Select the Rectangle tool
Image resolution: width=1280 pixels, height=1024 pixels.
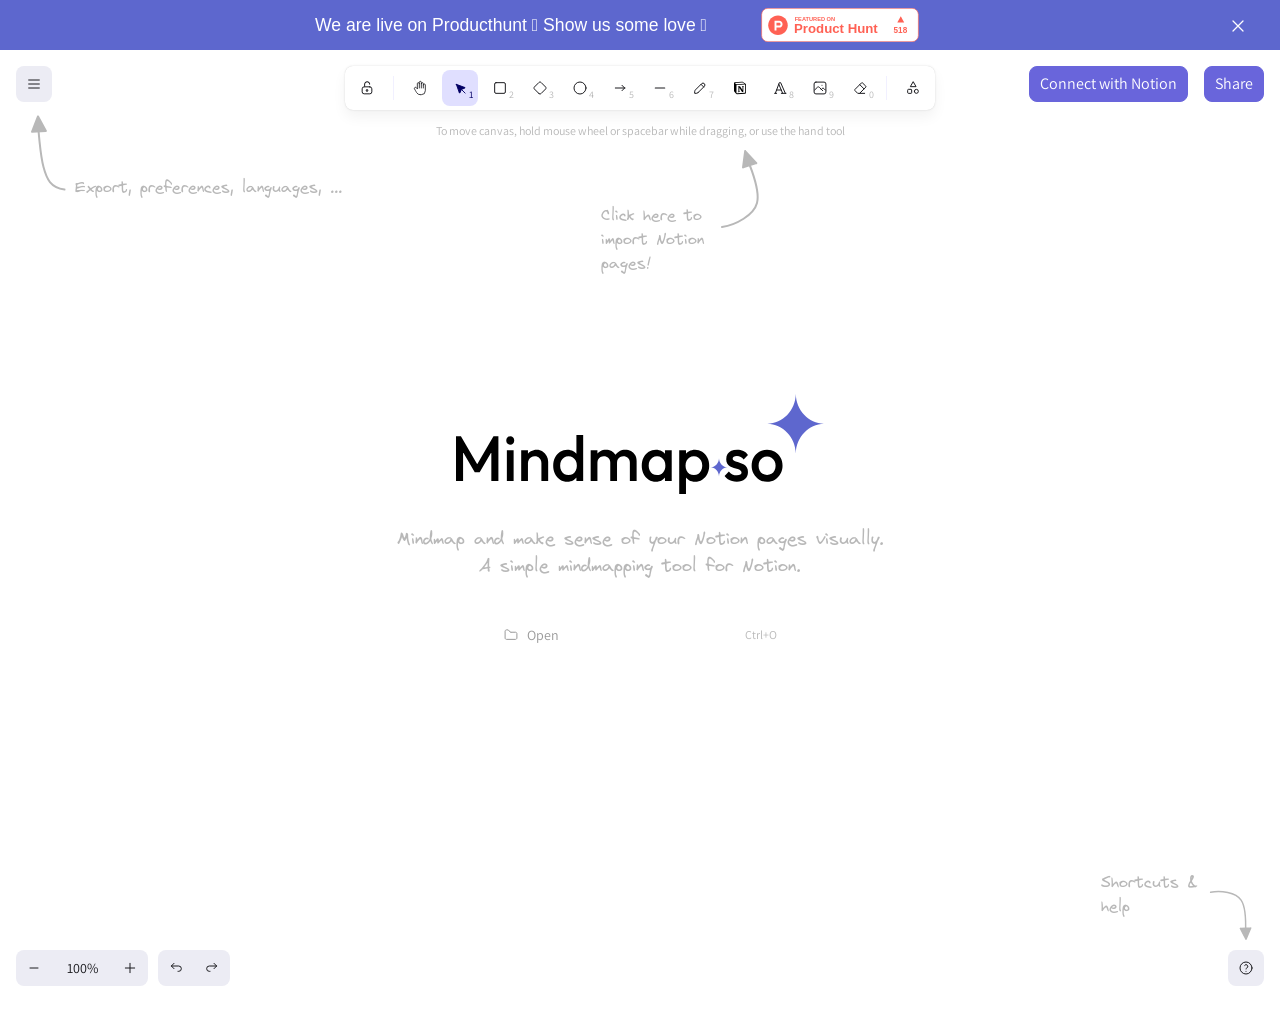500,88
